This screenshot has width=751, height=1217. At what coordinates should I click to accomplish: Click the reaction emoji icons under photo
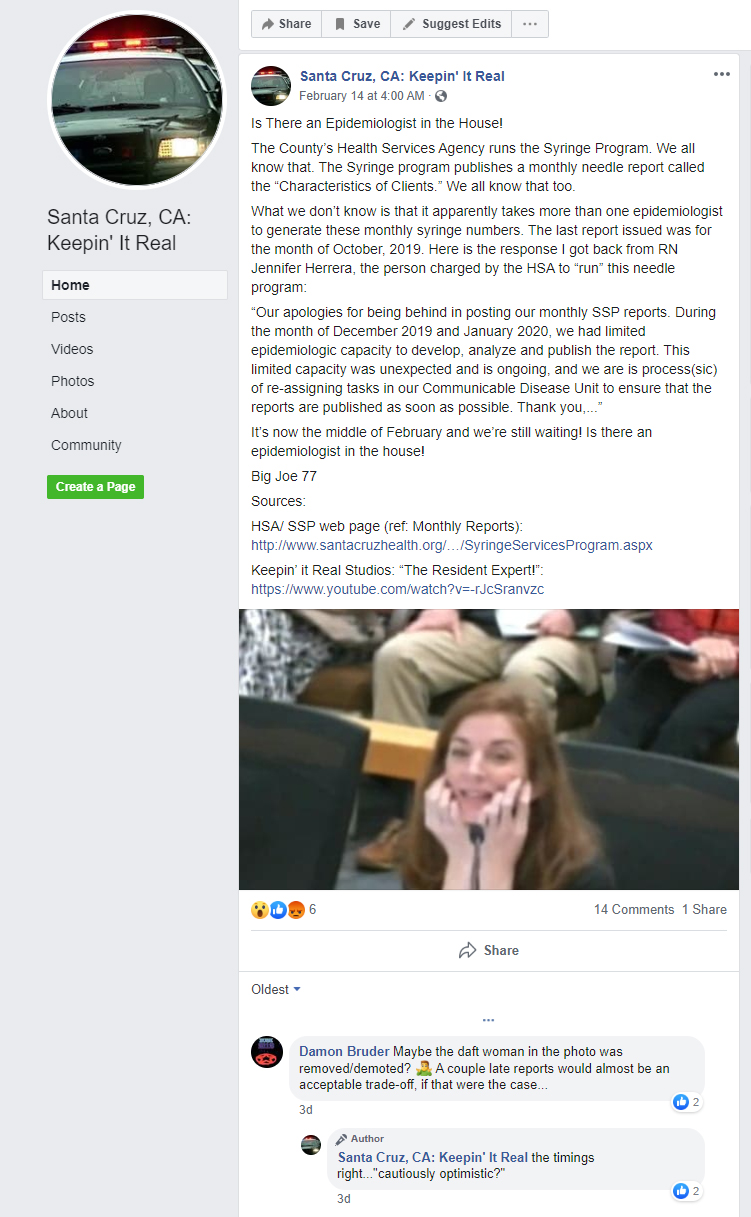pyautogui.click(x=277, y=910)
